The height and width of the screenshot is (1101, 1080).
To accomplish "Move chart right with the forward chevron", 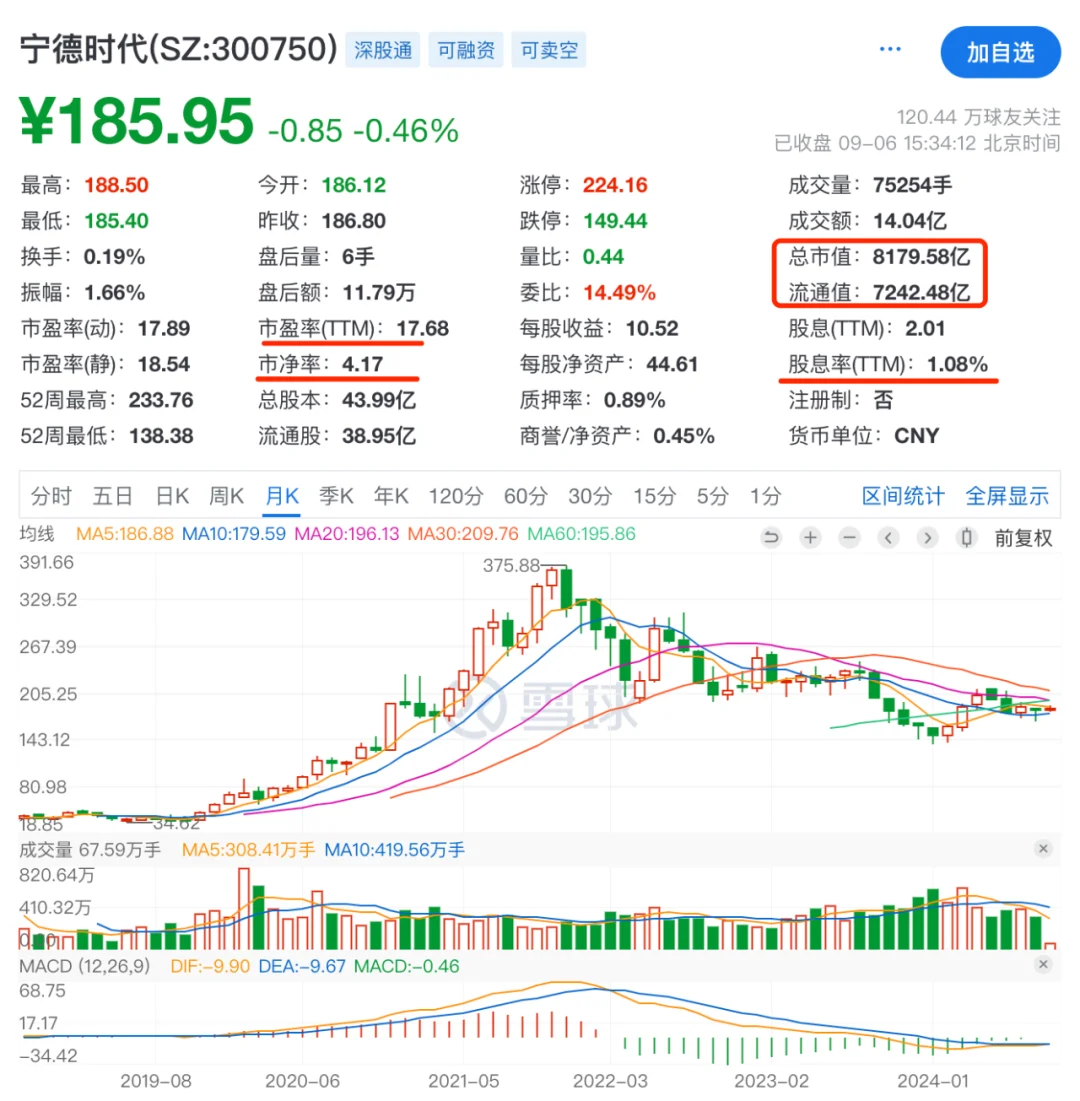I will click(928, 538).
